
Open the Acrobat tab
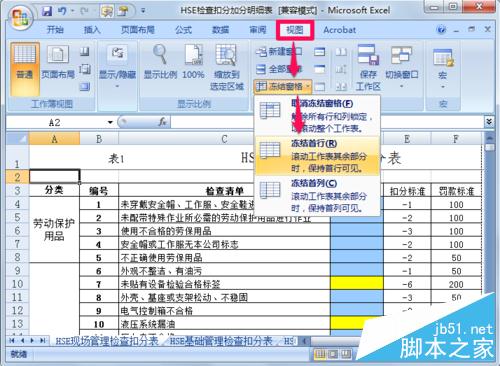pos(340,30)
